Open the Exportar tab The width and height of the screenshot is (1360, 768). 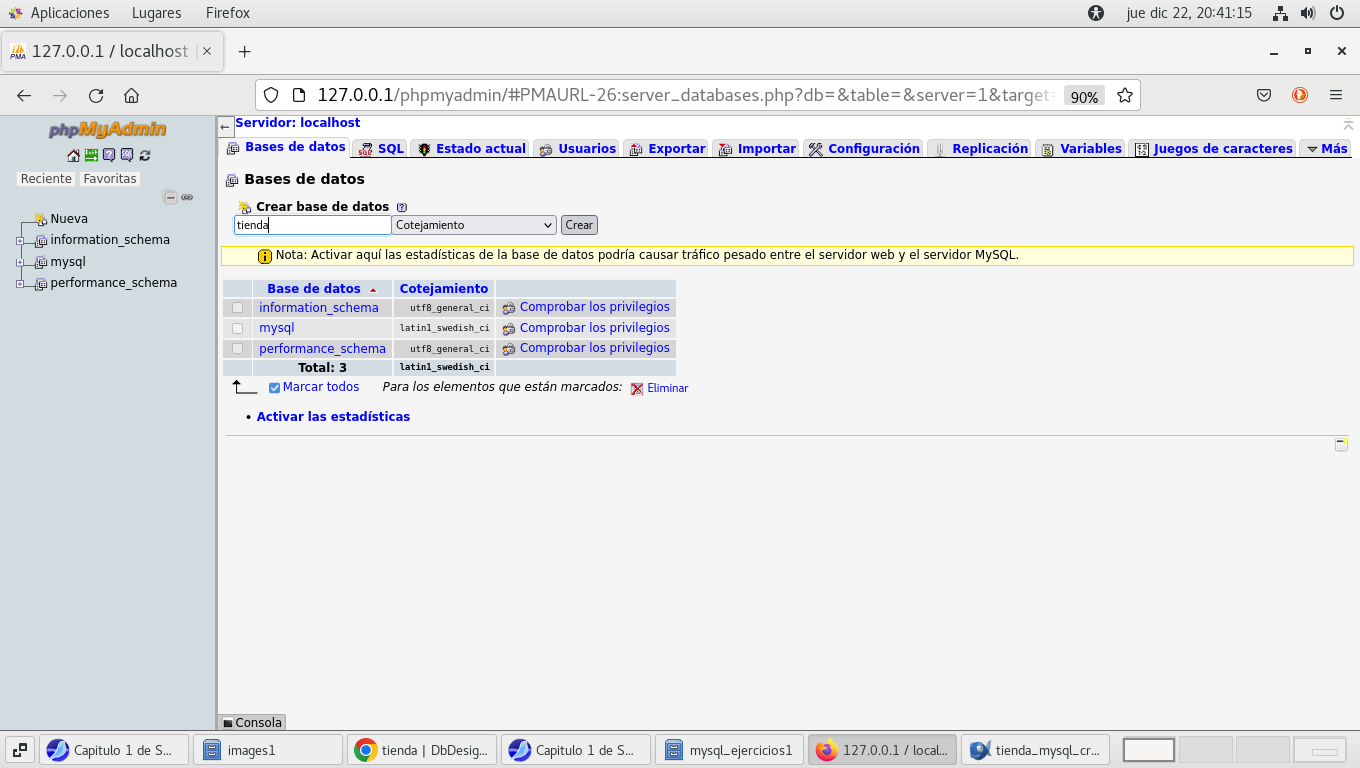pyautogui.click(x=667, y=149)
